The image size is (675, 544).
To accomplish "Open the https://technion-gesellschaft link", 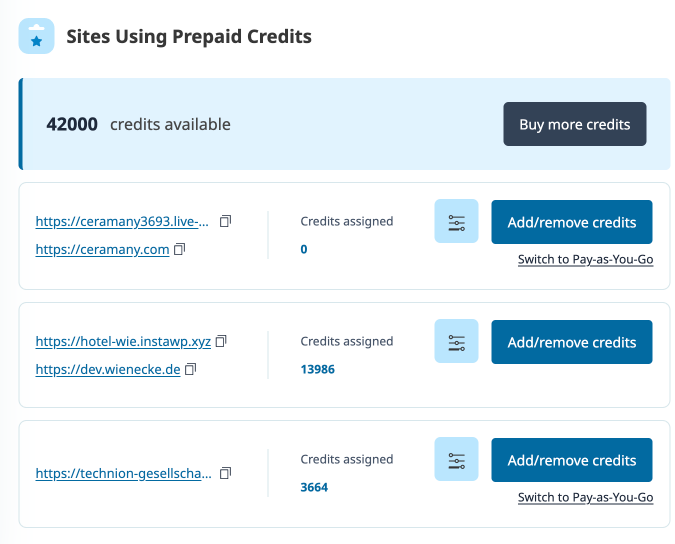I will pyautogui.click(x=123, y=473).
